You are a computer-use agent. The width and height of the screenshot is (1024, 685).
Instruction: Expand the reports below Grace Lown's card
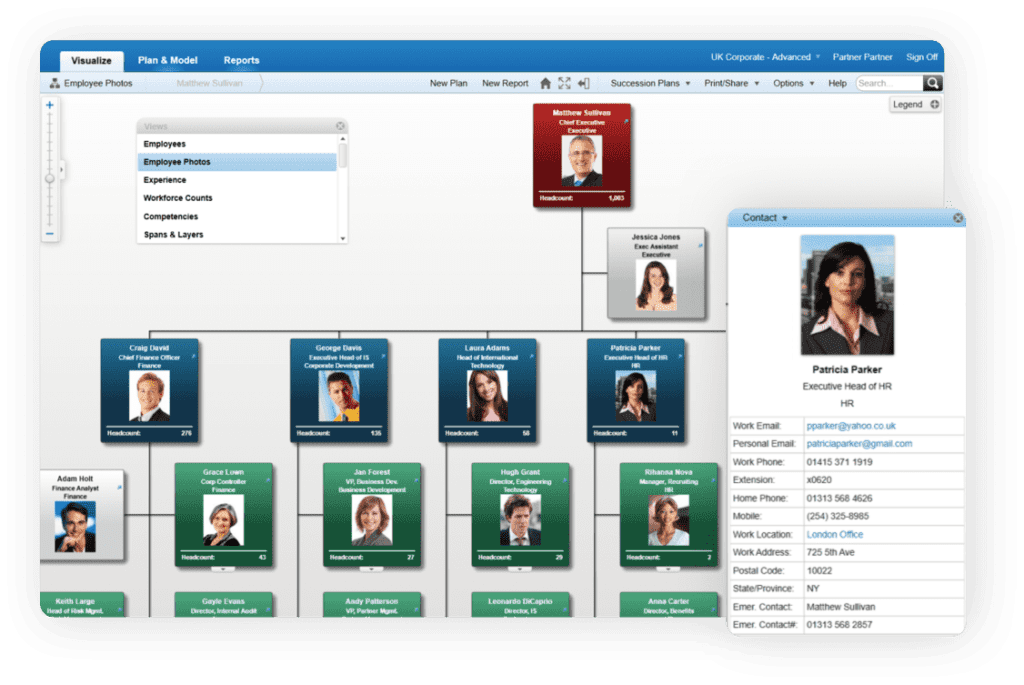click(223, 569)
